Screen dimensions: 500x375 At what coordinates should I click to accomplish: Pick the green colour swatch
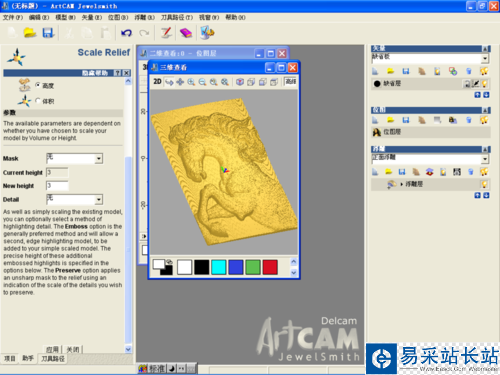[x=253, y=267]
